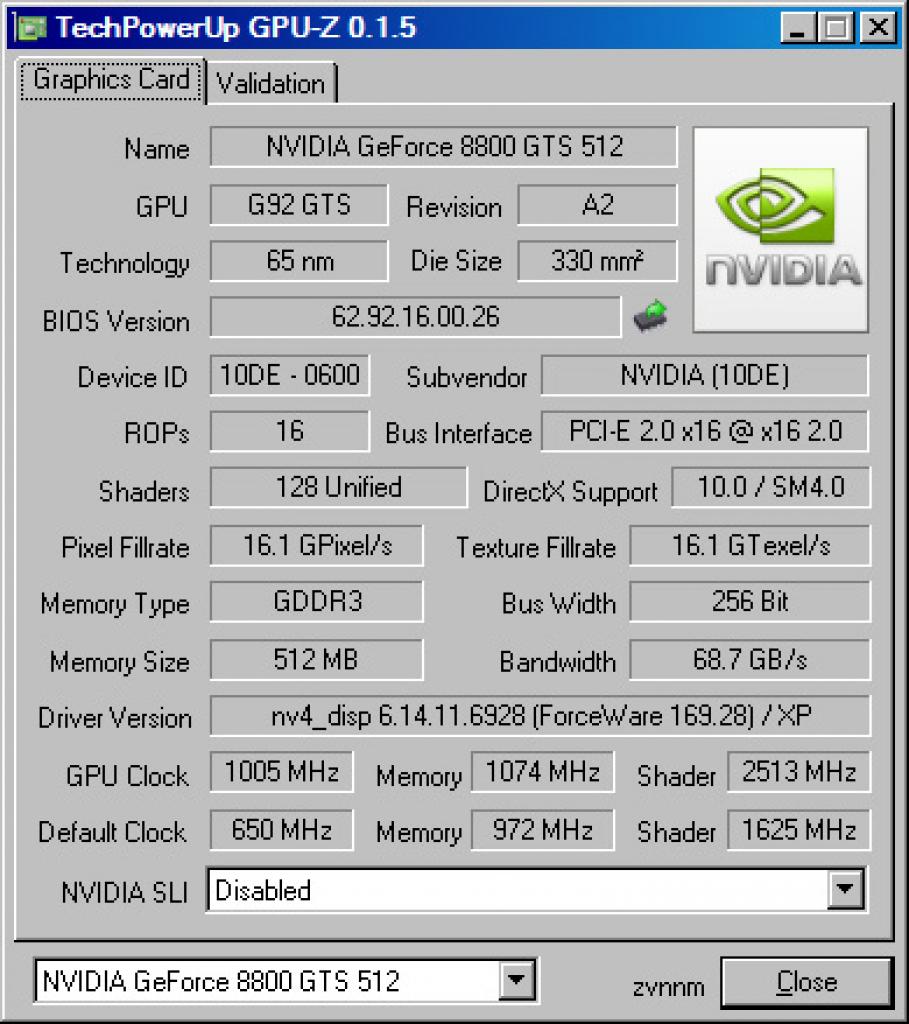Click the Bus Interface field PCI-E 2.0 x16
Viewport: 909px width, 1024px height.
tap(705, 431)
